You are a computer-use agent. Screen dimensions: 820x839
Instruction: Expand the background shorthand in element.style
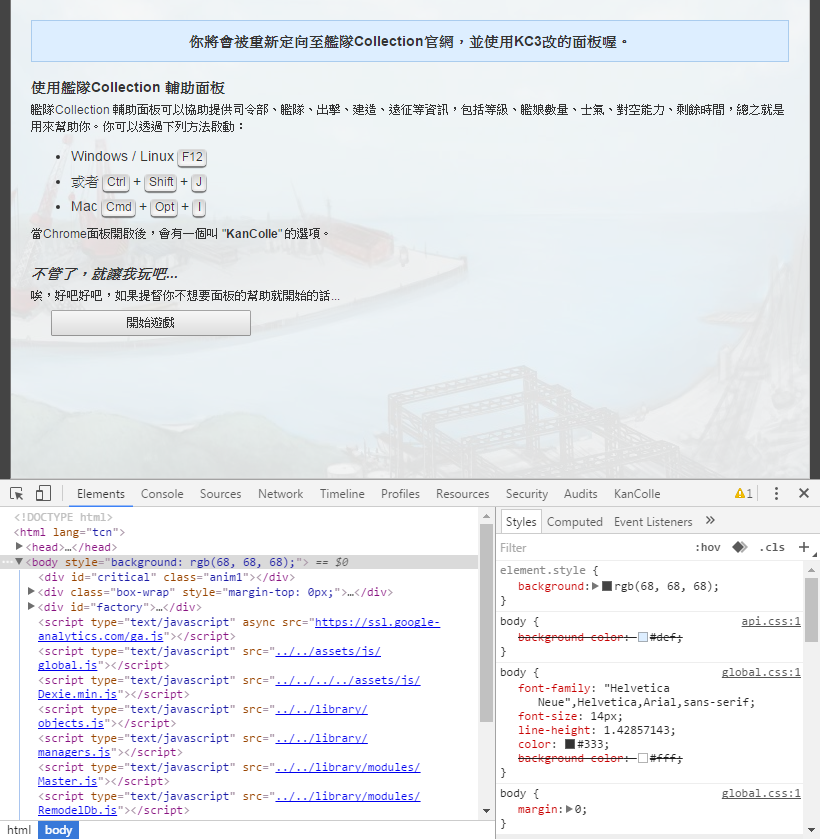(594, 586)
